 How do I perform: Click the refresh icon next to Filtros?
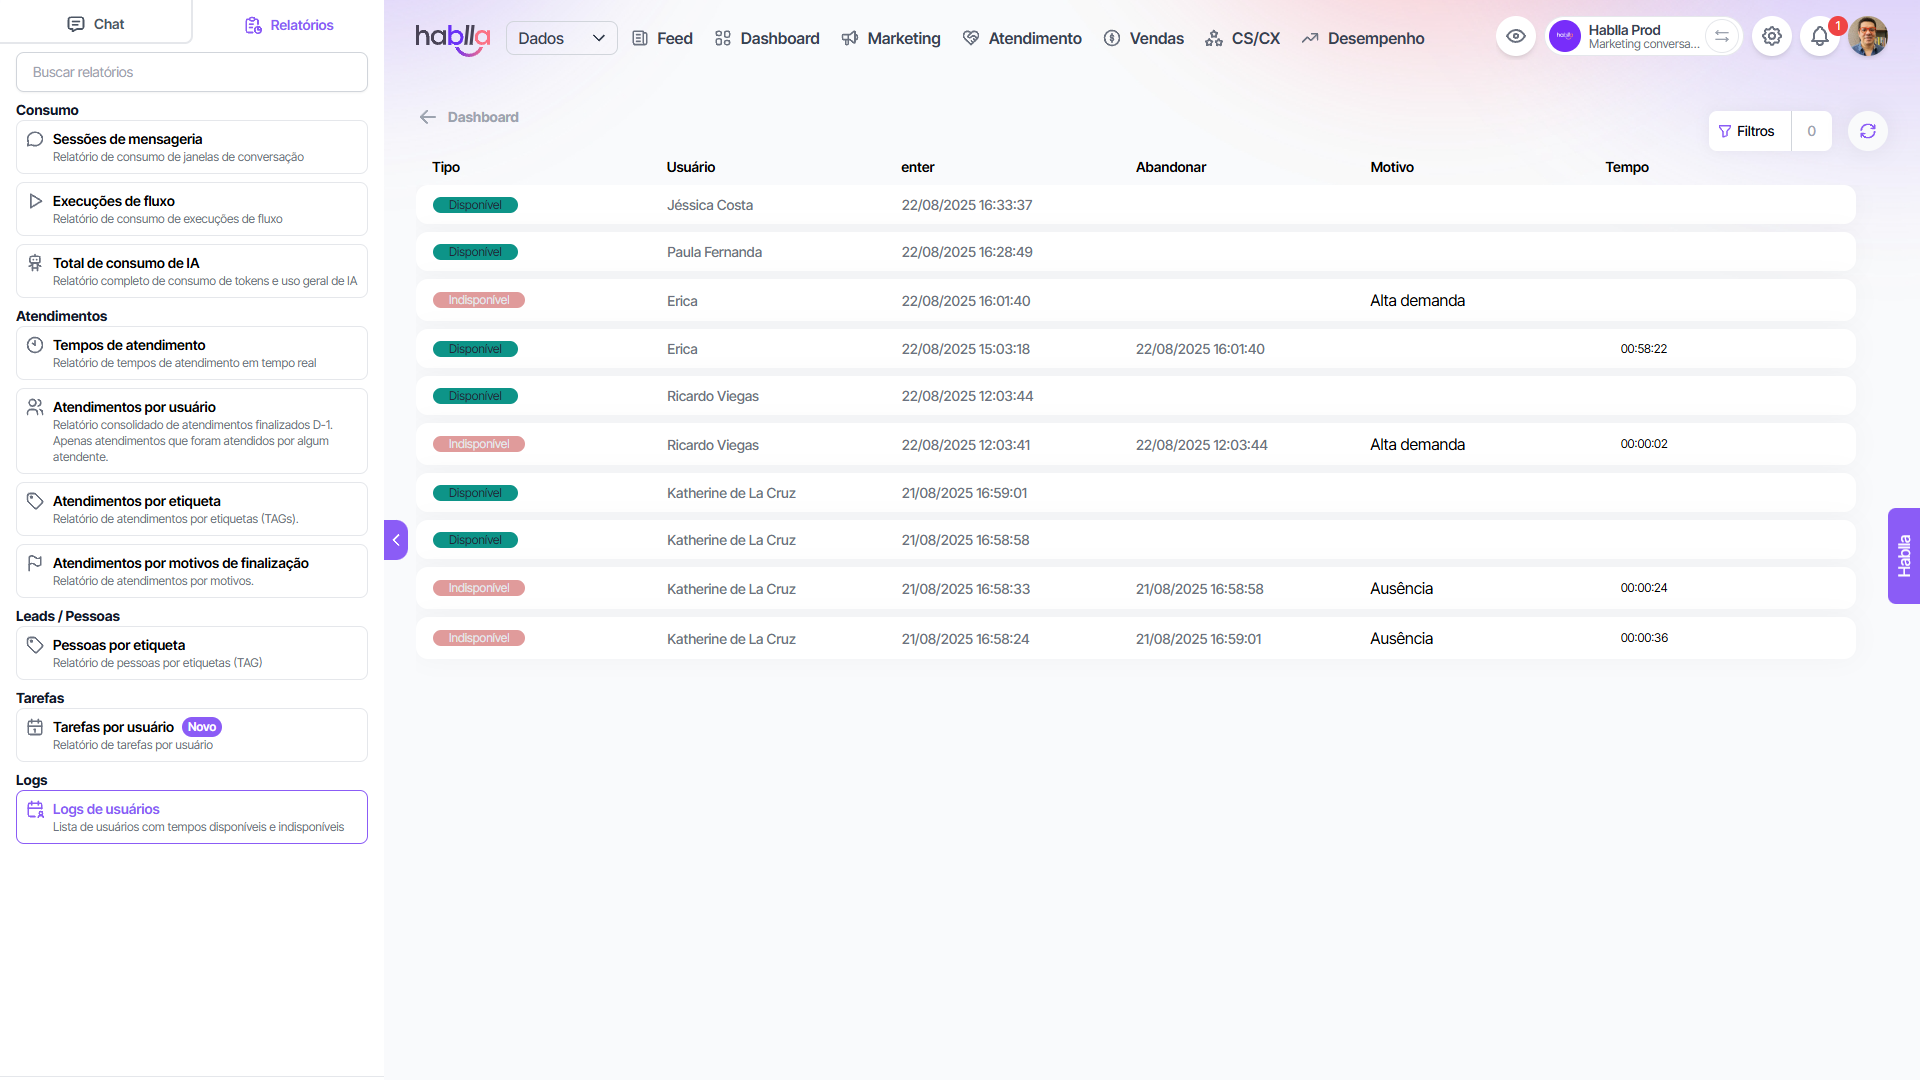pyautogui.click(x=1867, y=131)
